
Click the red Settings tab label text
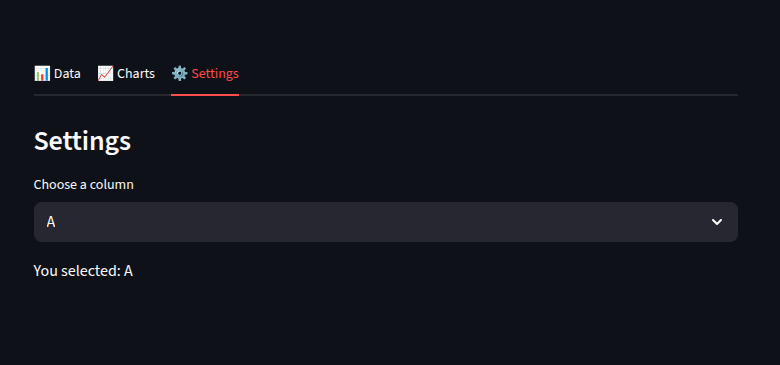click(x=215, y=74)
